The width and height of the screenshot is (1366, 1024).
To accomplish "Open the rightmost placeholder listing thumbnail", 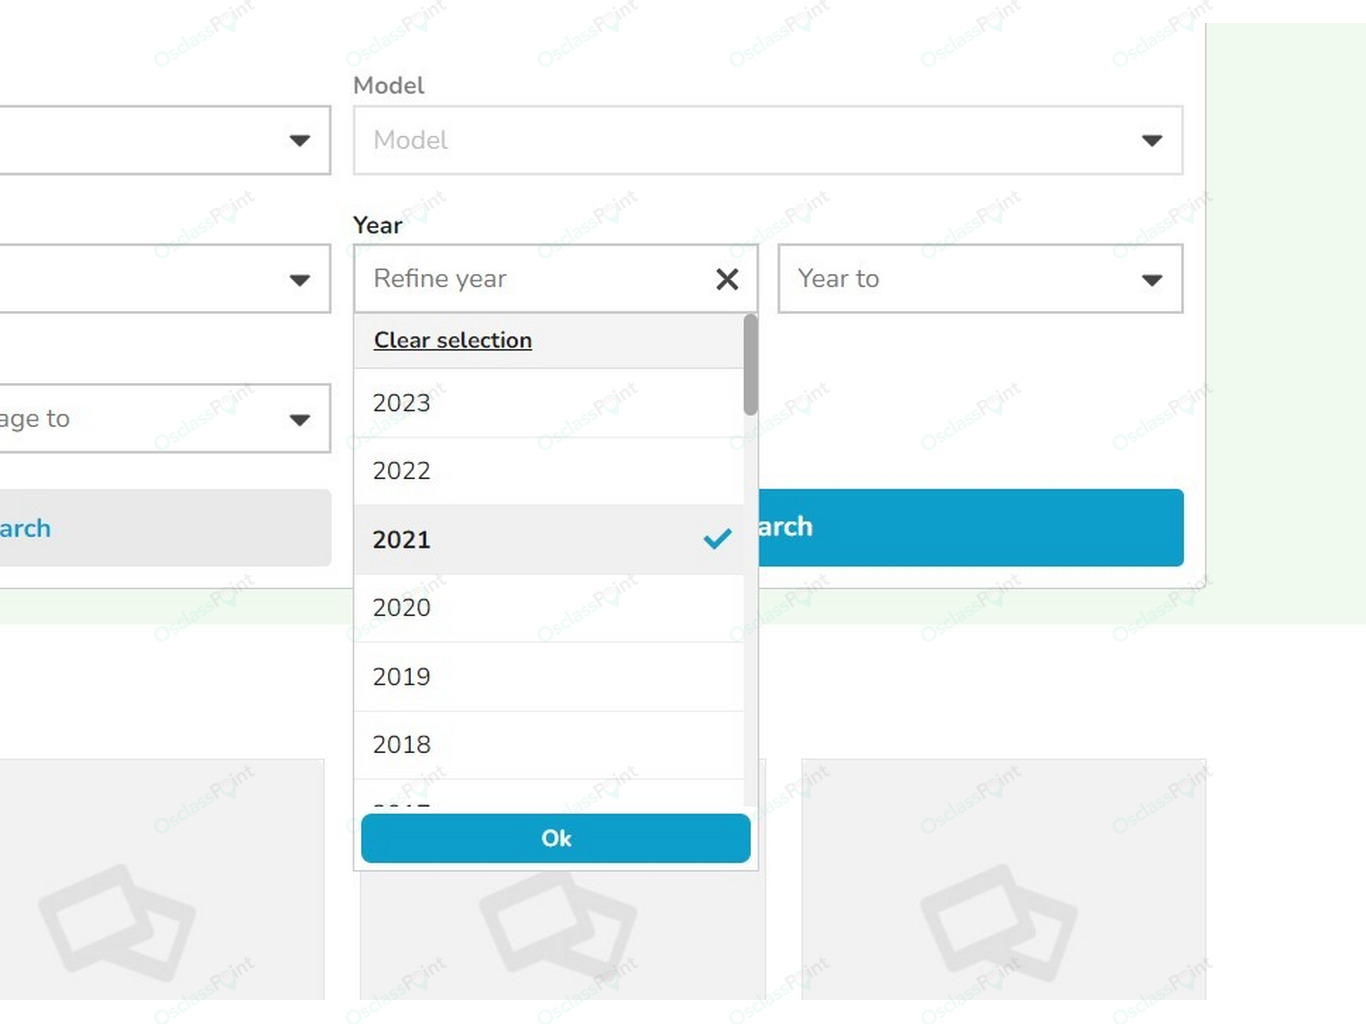I will pos(1003,879).
